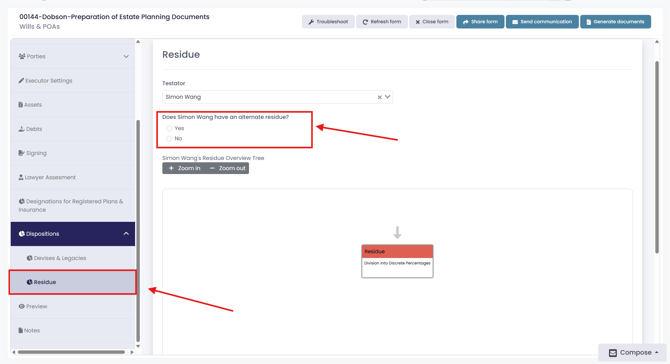Click the person icon beside Lawyer Assessment
The image size is (670, 364).
tap(21, 177)
